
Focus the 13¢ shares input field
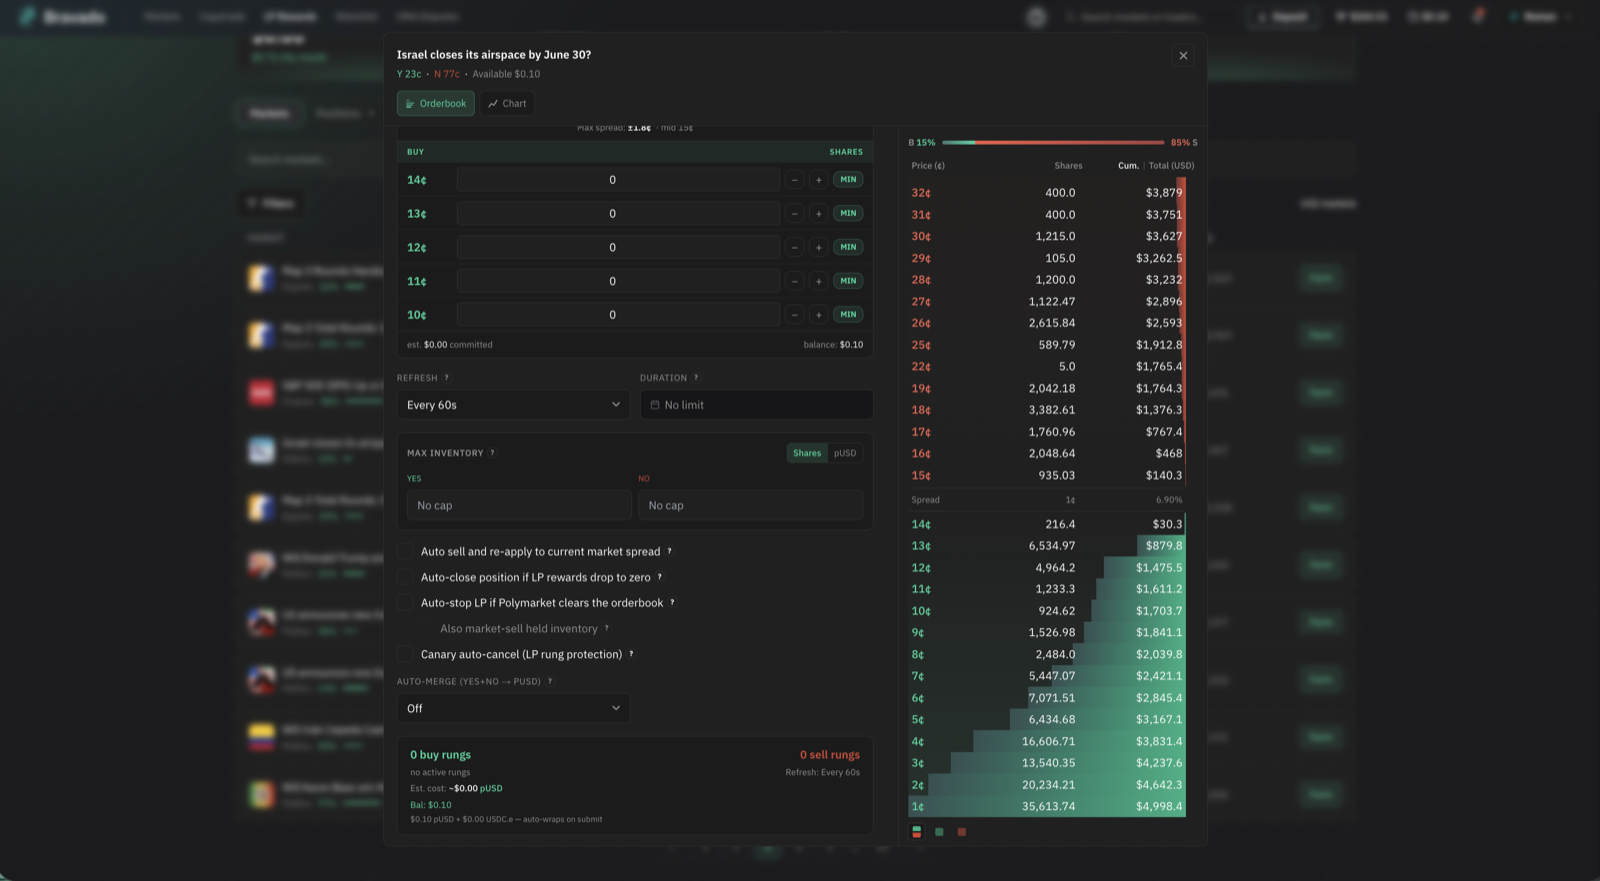tap(618, 214)
